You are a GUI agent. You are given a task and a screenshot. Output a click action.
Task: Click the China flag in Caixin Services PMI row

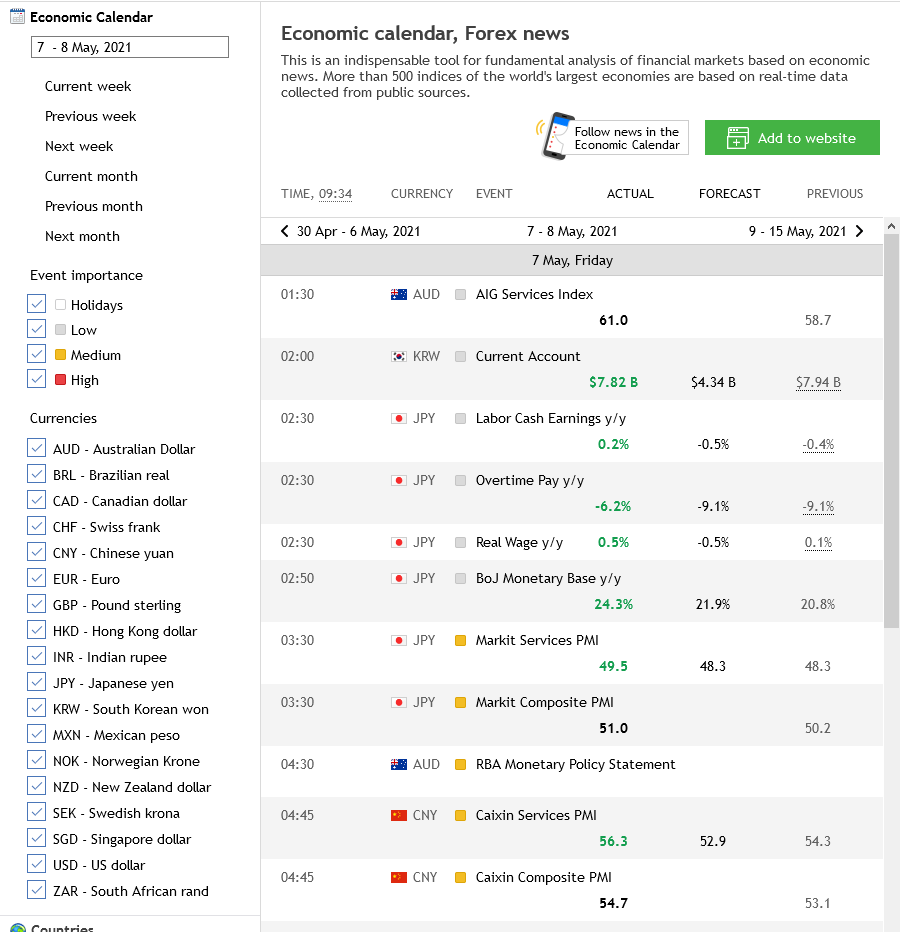click(399, 815)
